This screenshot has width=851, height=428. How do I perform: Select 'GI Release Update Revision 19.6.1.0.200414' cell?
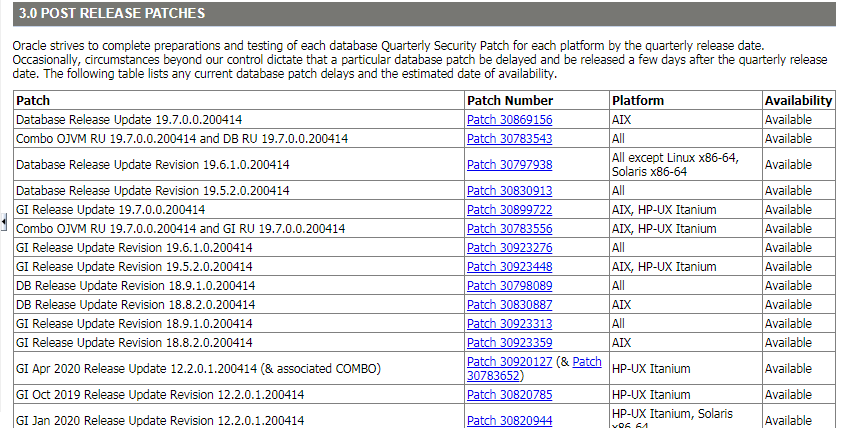coord(239,248)
